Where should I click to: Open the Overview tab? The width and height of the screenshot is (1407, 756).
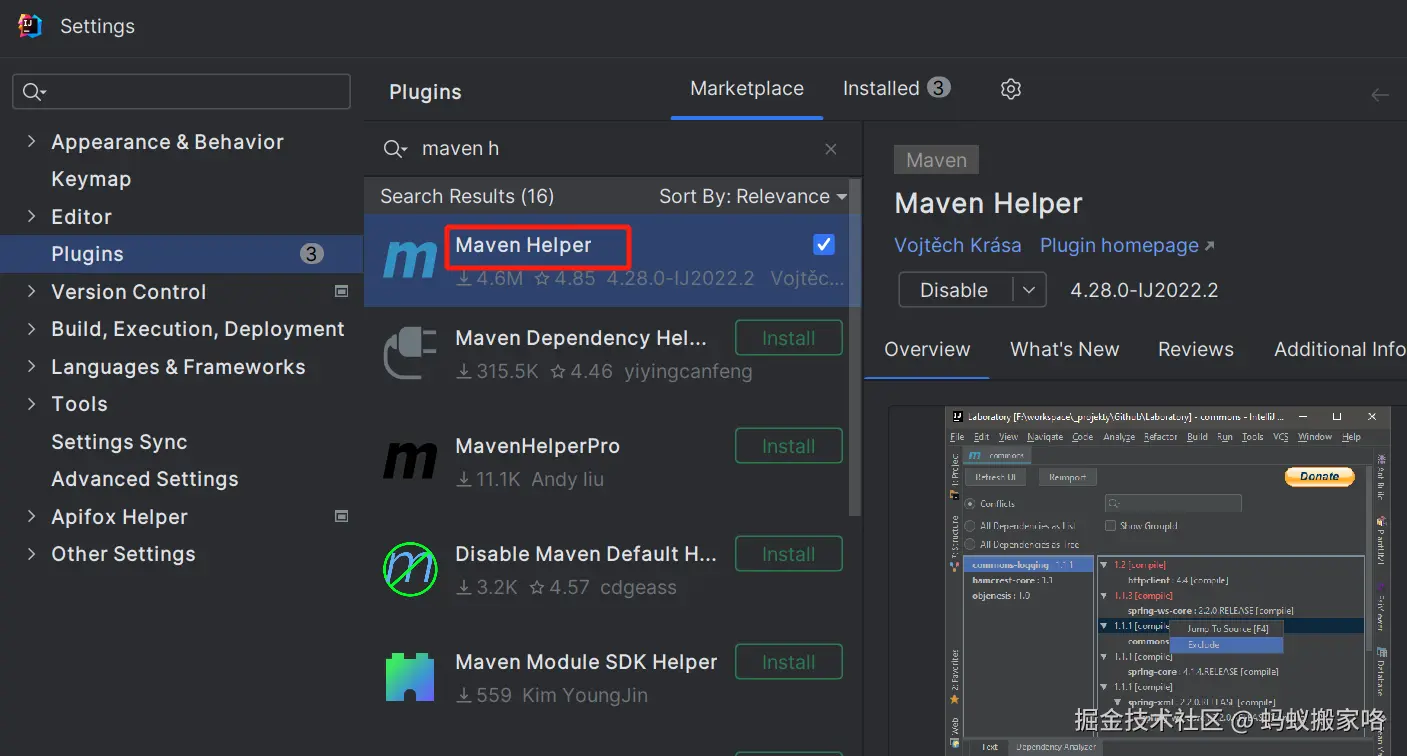coord(927,349)
